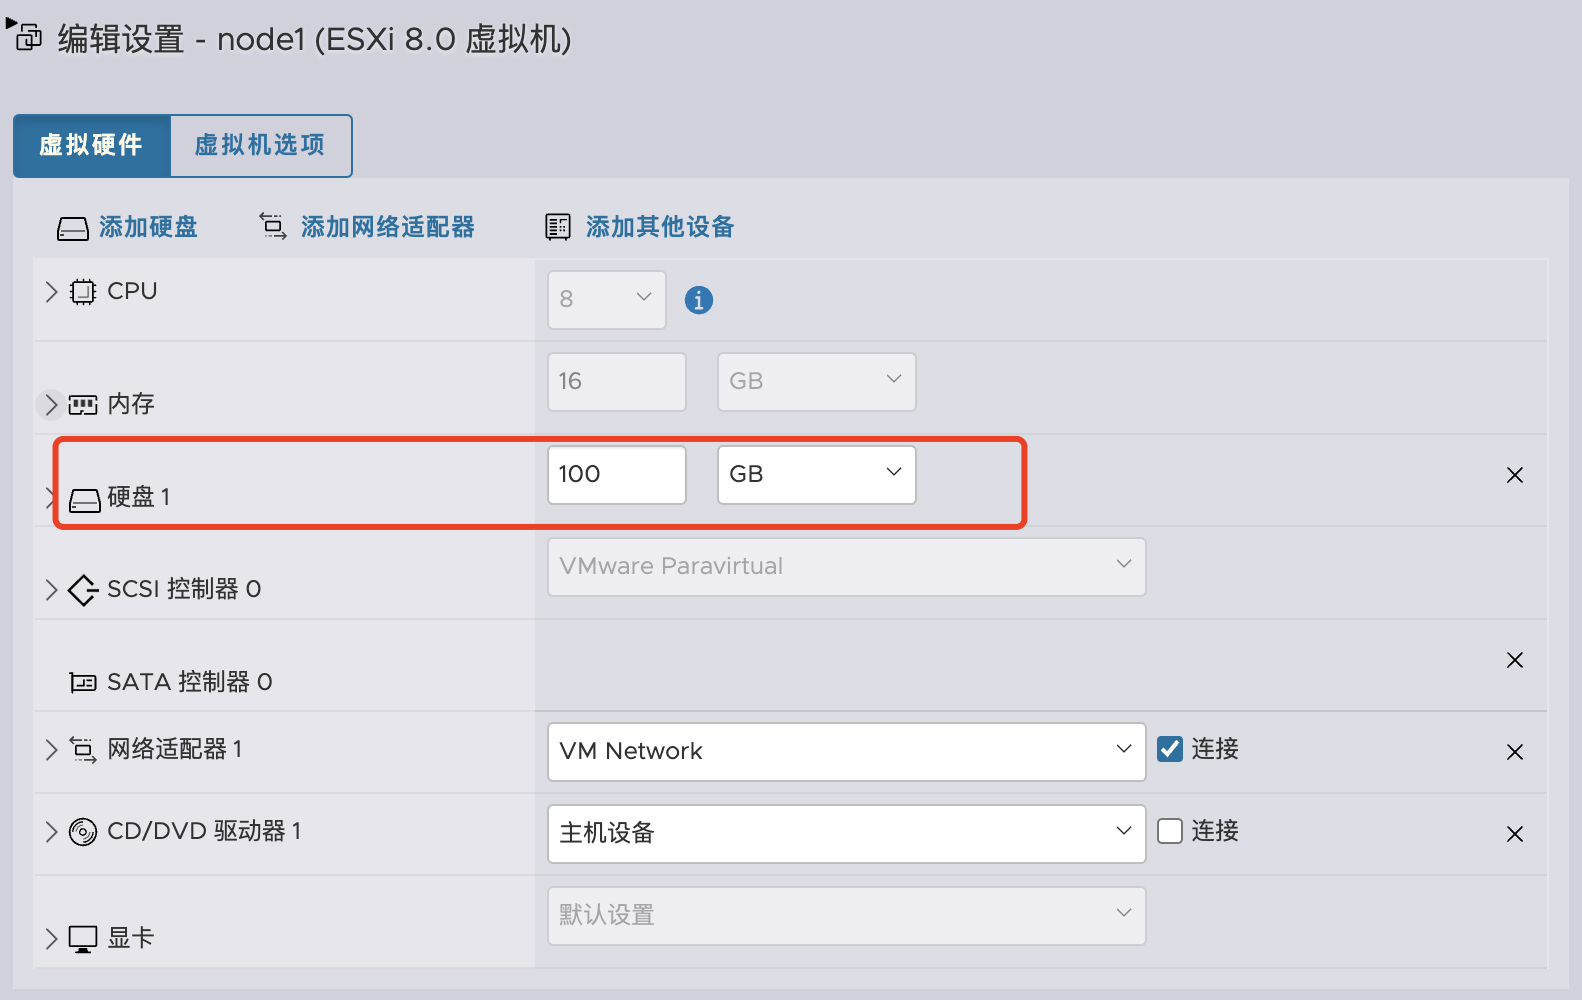Remove network adapter 1 with X icon

click(x=1514, y=752)
